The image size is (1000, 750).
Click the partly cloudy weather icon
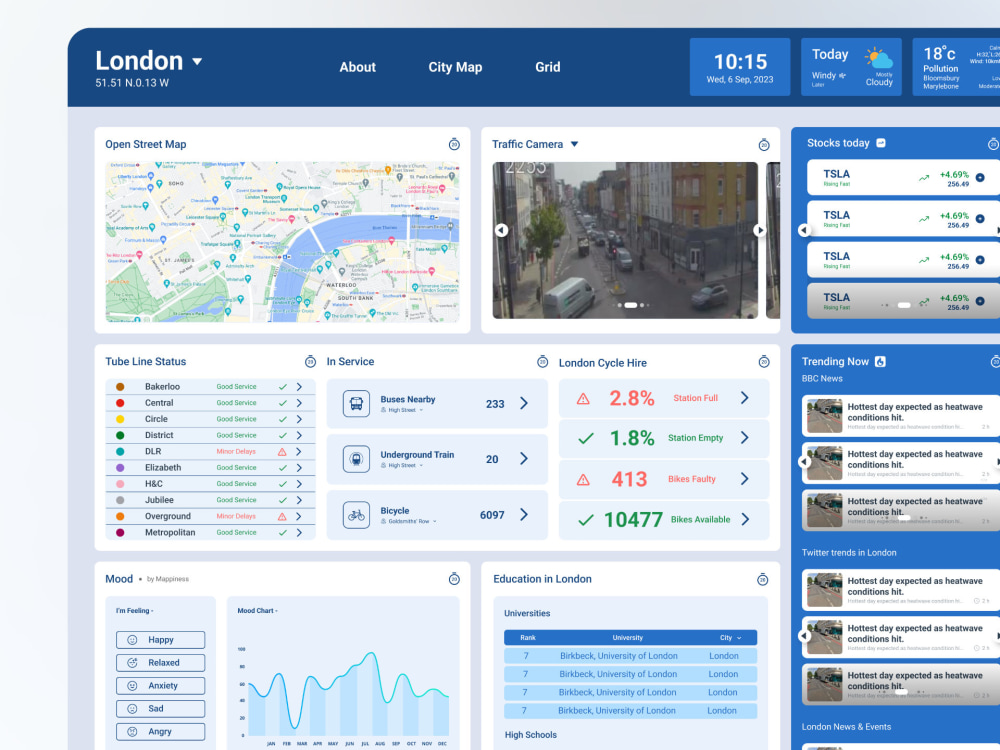(x=879, y=59)
